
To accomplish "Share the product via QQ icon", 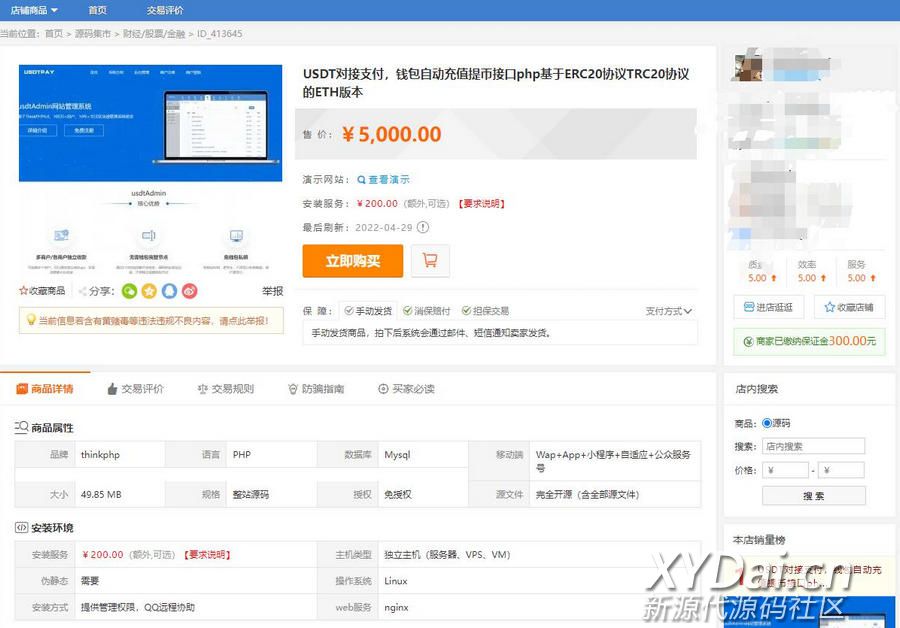I will click(169, 291).
